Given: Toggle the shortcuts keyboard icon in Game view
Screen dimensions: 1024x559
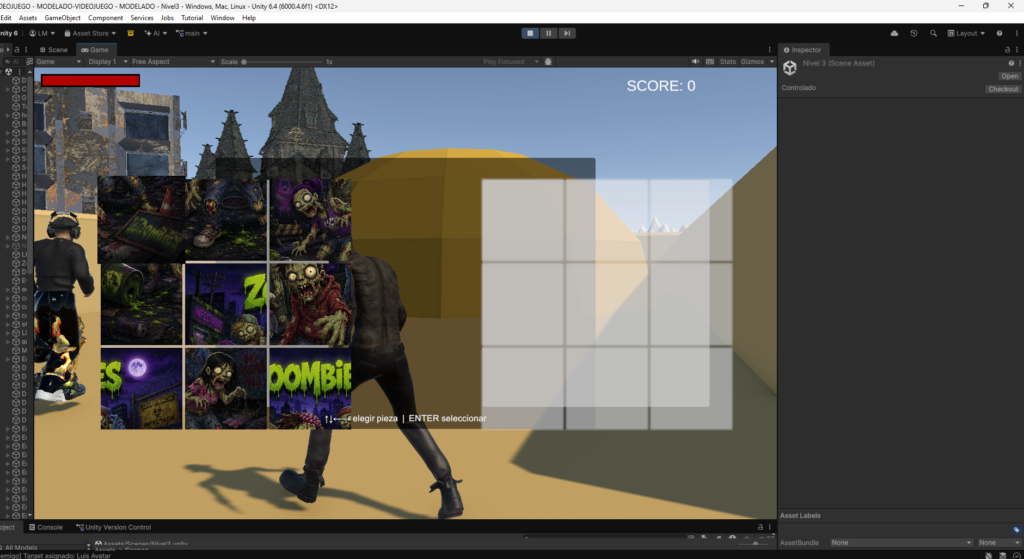Looking at the screenshot, I should 710,61.
